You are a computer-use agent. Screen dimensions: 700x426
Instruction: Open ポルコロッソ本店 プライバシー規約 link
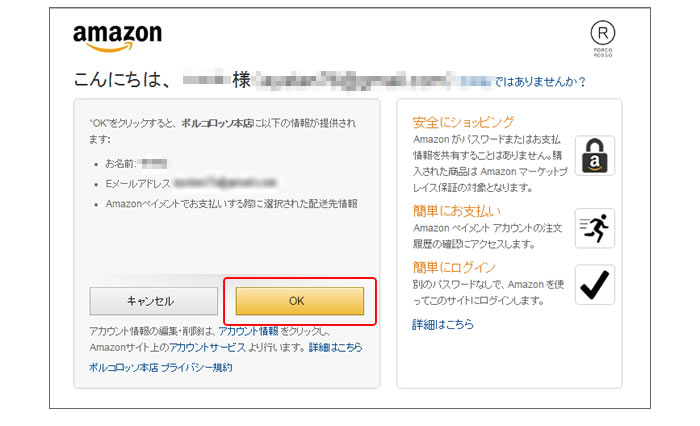click(x=160, y=368)
